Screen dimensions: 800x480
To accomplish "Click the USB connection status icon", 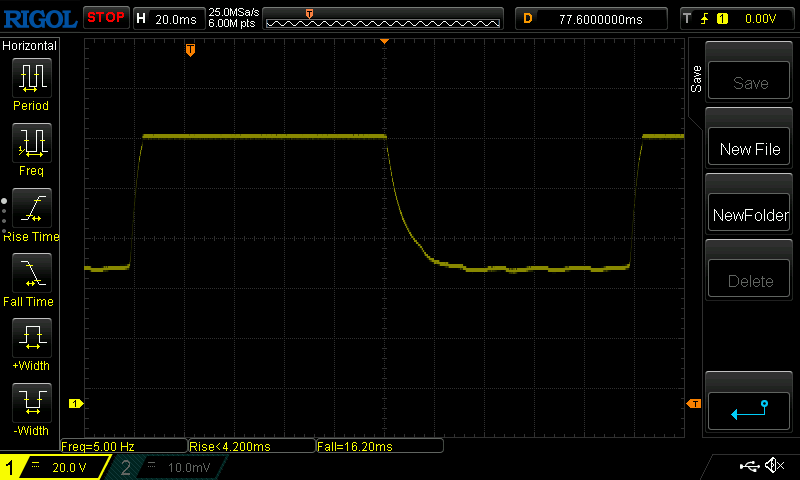I will click(748, 466).
